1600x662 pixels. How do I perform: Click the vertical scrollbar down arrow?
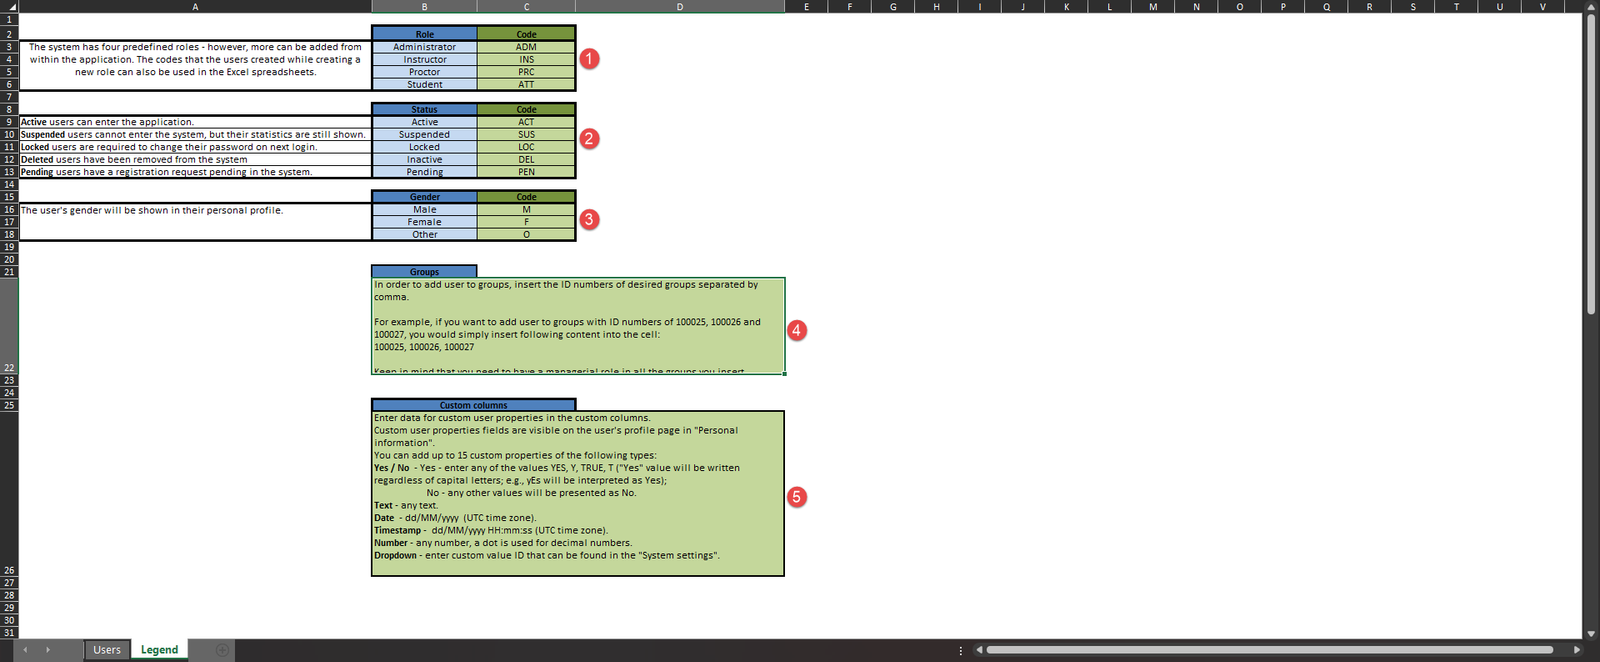click(1591, 633)
